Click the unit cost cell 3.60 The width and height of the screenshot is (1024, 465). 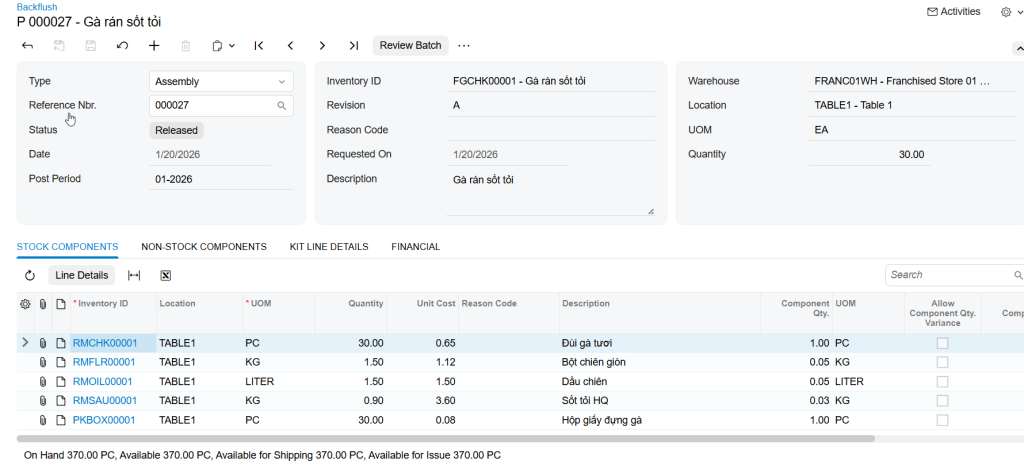tap(423, 400)
